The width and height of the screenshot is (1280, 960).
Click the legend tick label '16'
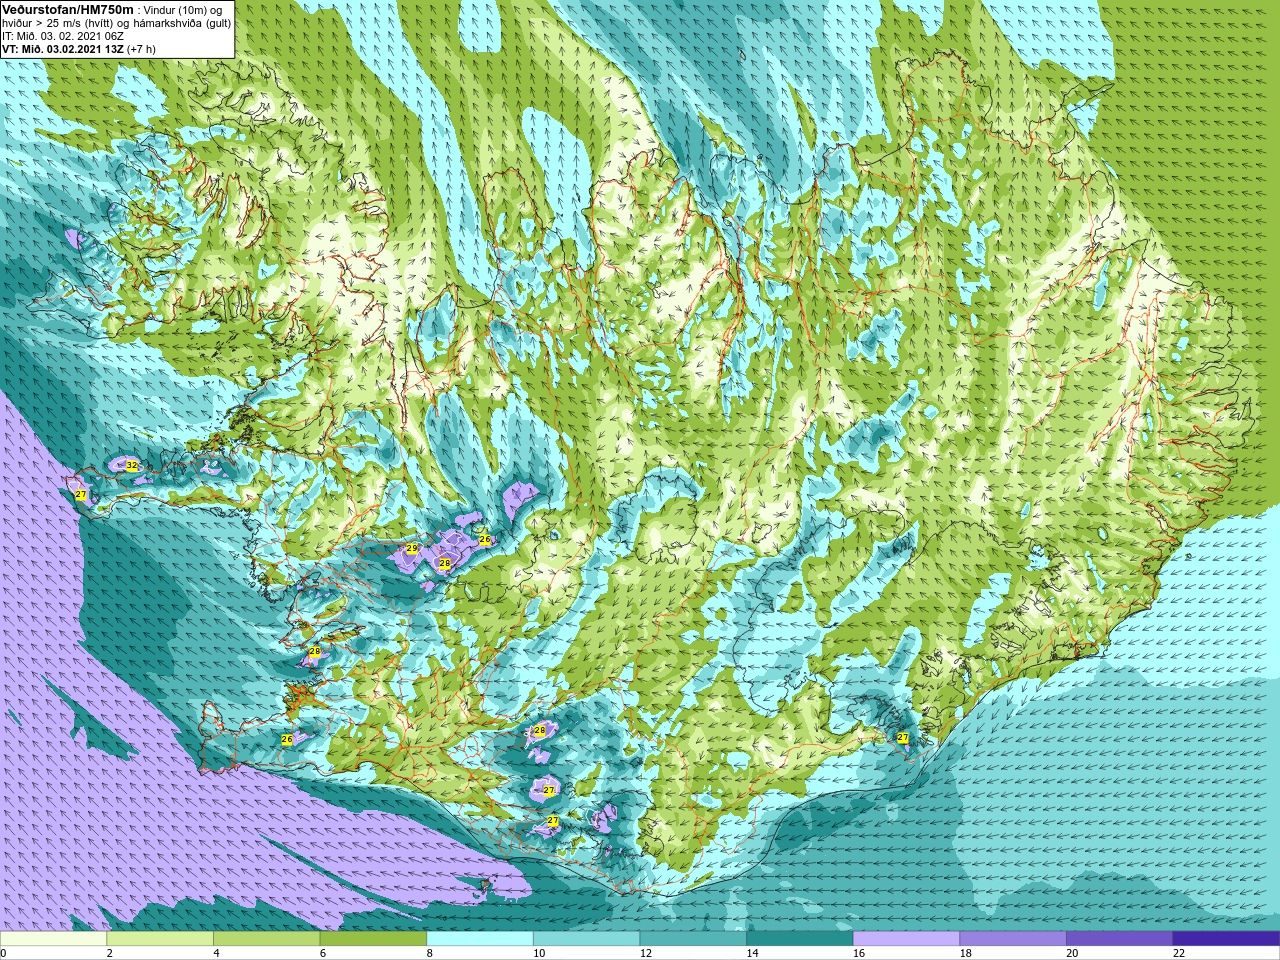coord(859,954)
